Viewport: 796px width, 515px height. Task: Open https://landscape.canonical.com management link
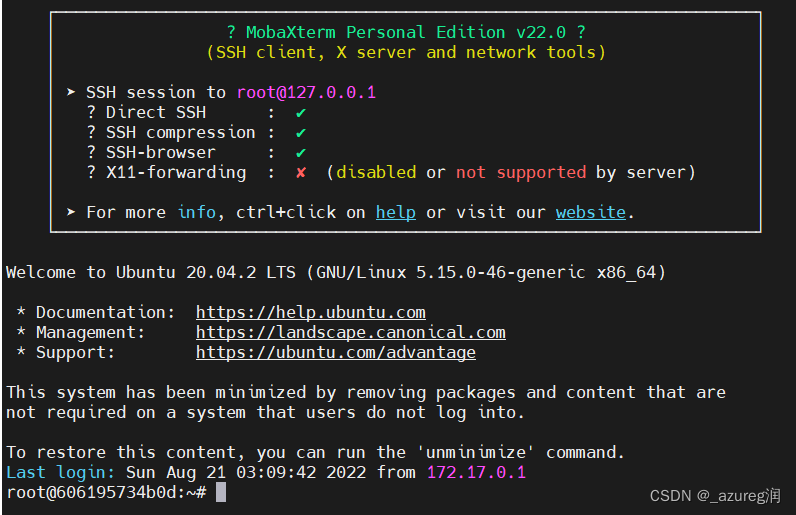351,332
